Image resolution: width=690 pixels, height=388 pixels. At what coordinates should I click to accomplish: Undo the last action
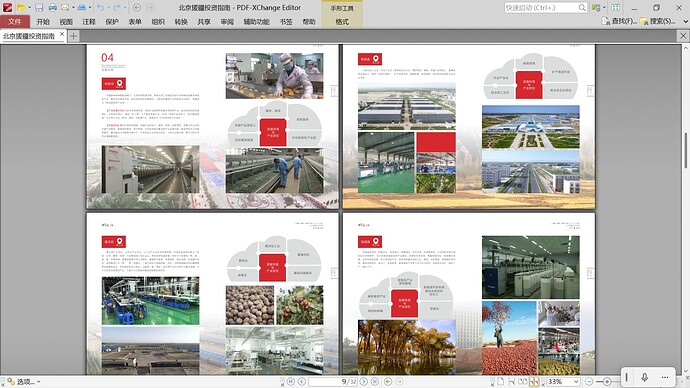(x=100, y=7)
